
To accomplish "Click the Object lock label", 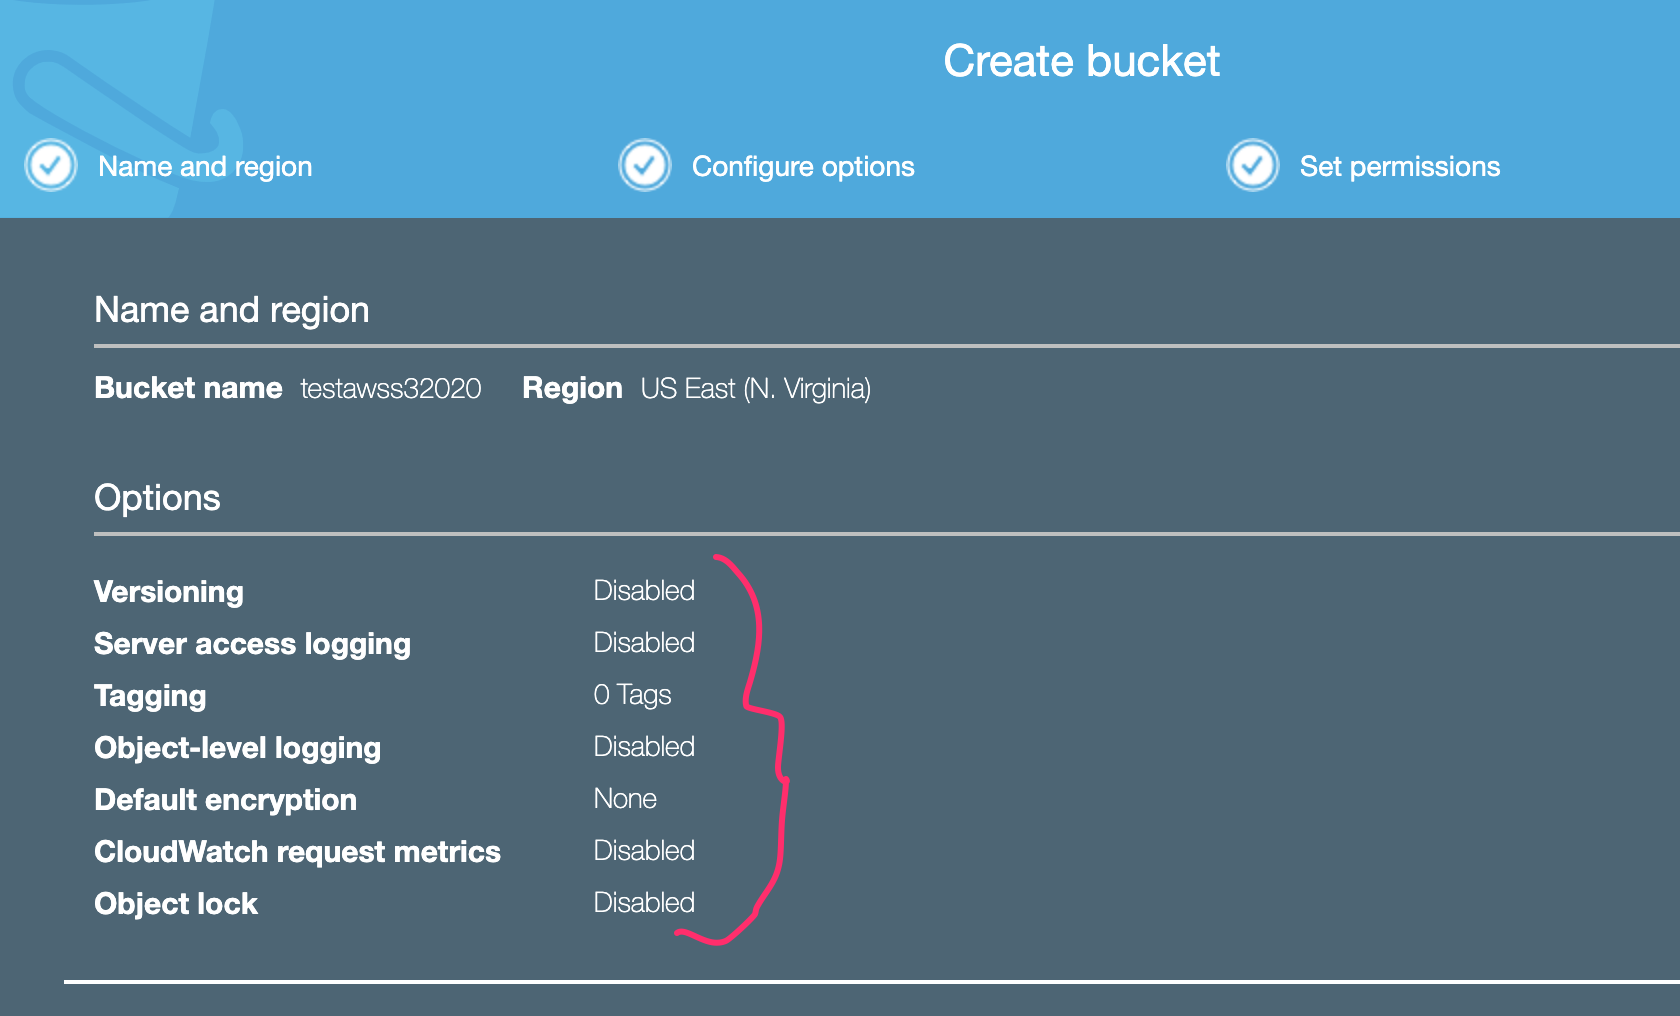I will (176, 904).
